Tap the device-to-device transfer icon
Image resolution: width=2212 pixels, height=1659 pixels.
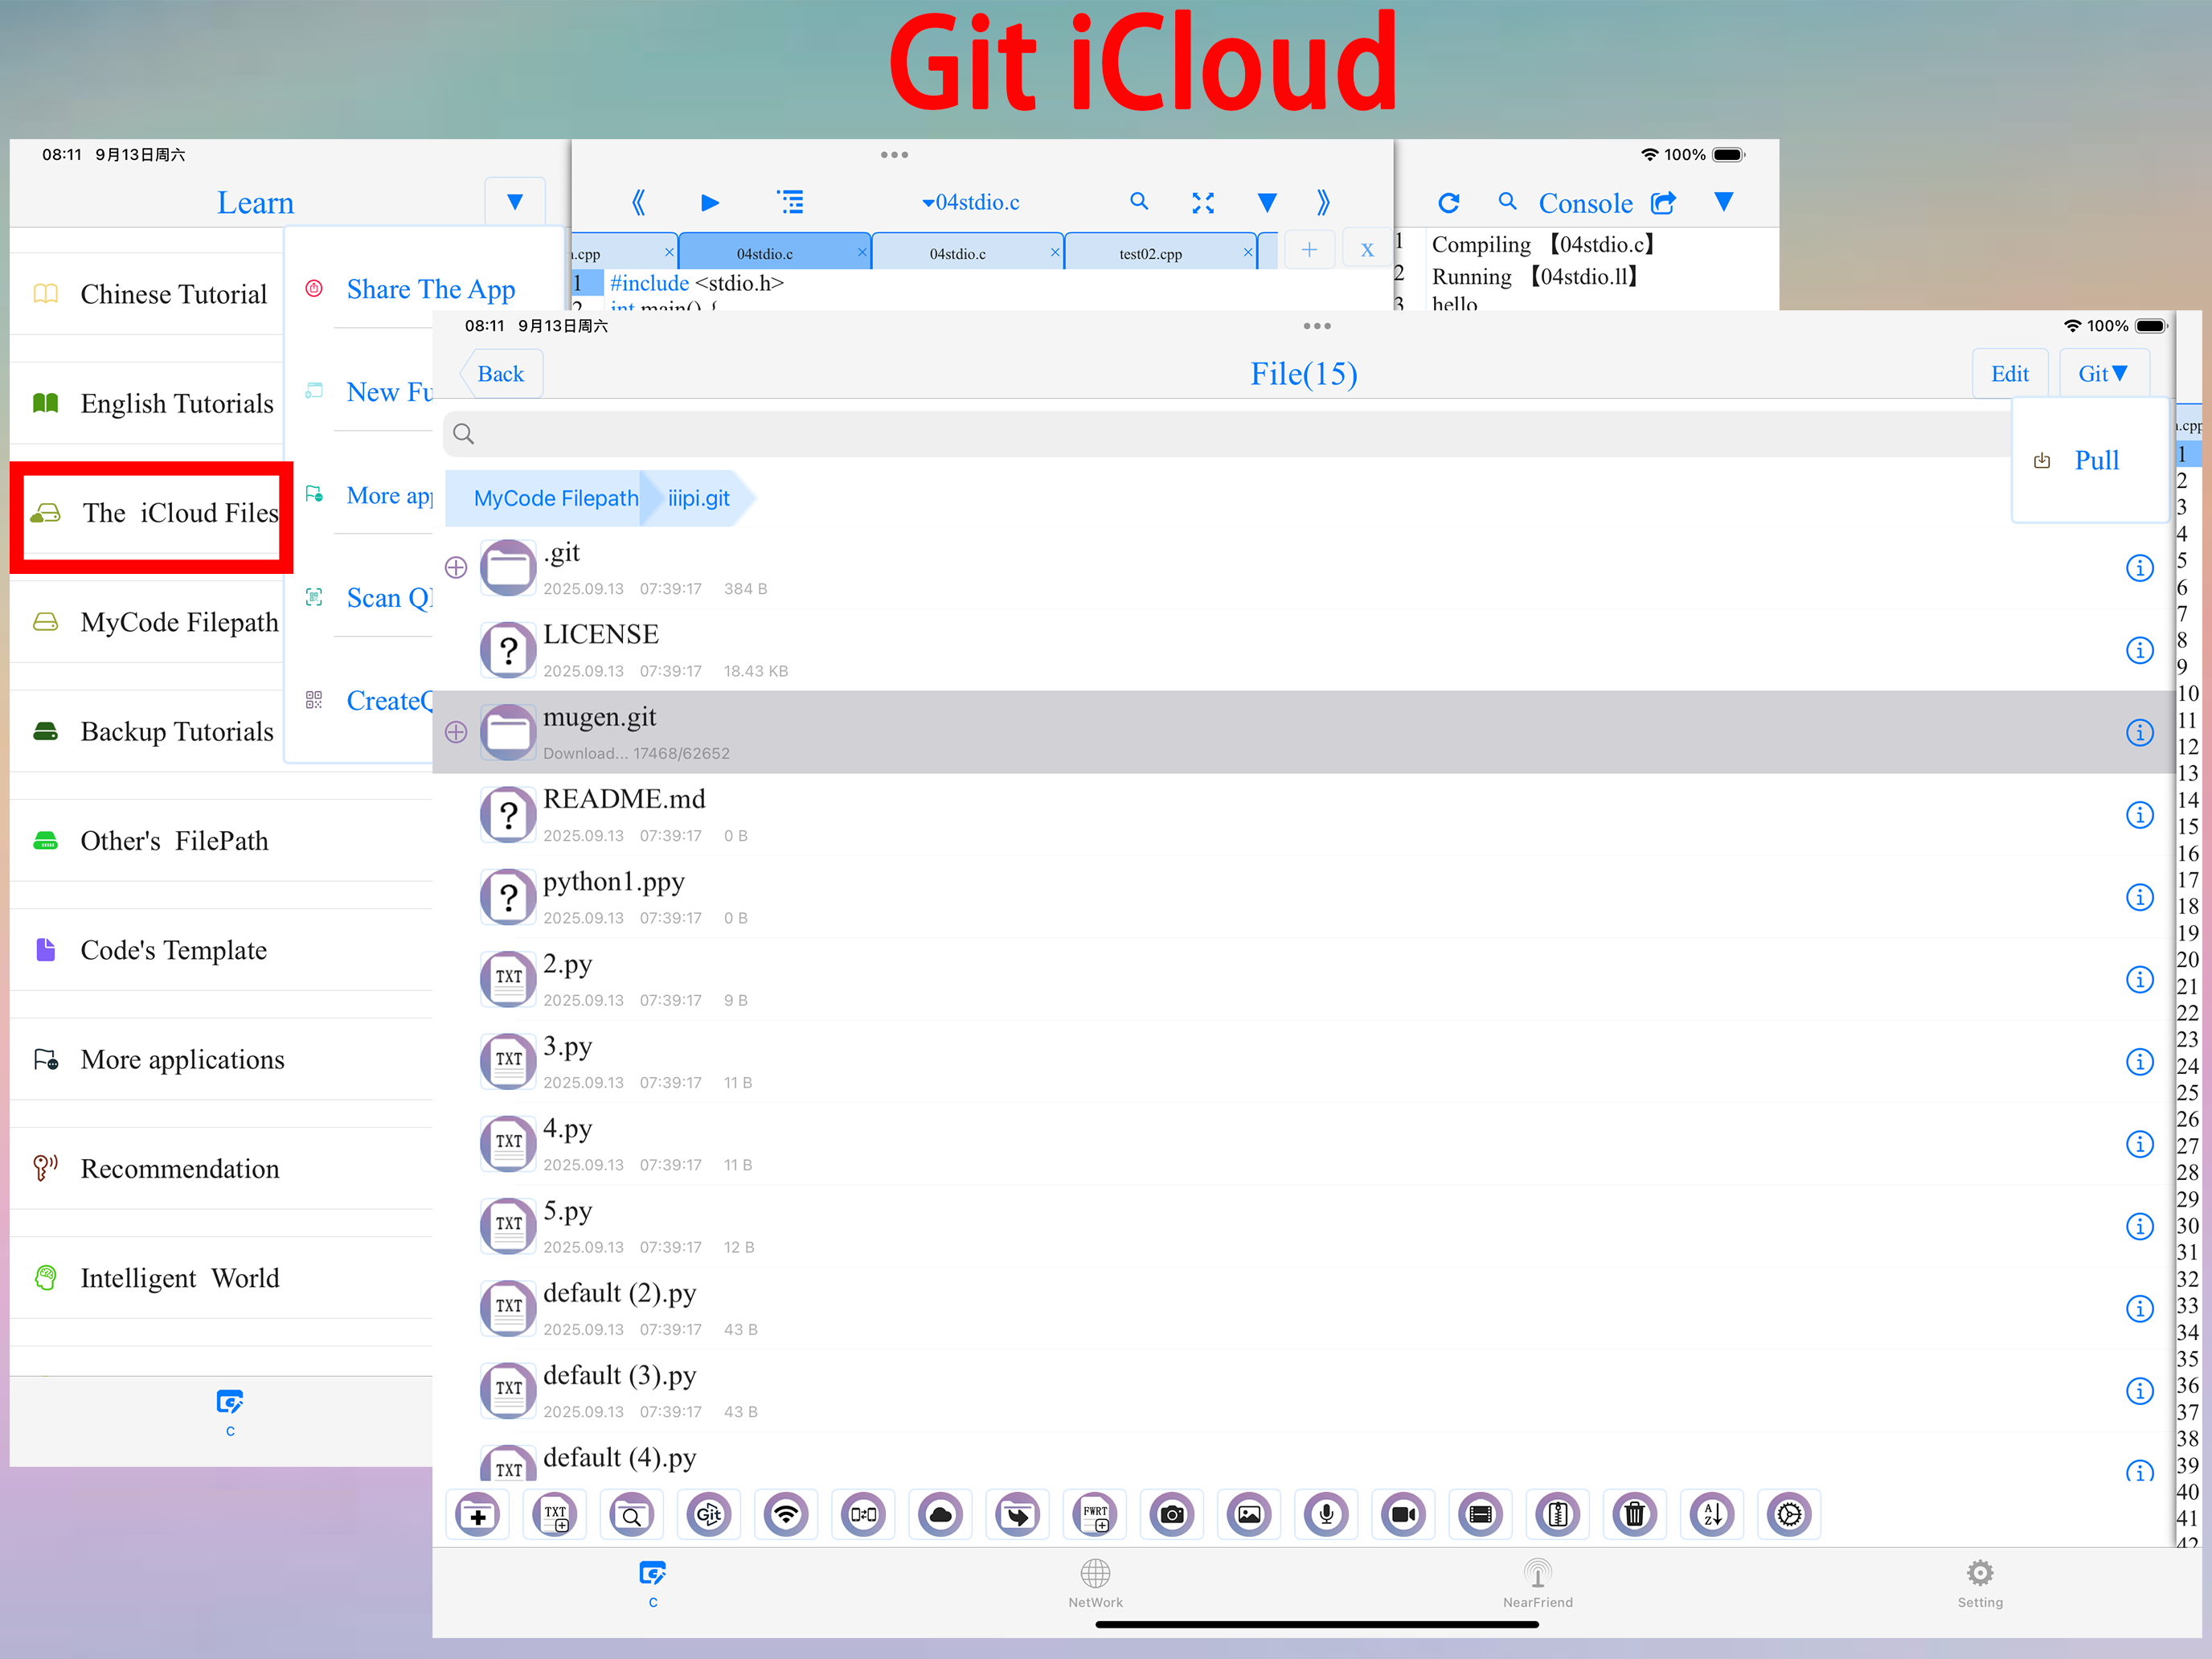pyautogui.click(x=863, y=1515)
